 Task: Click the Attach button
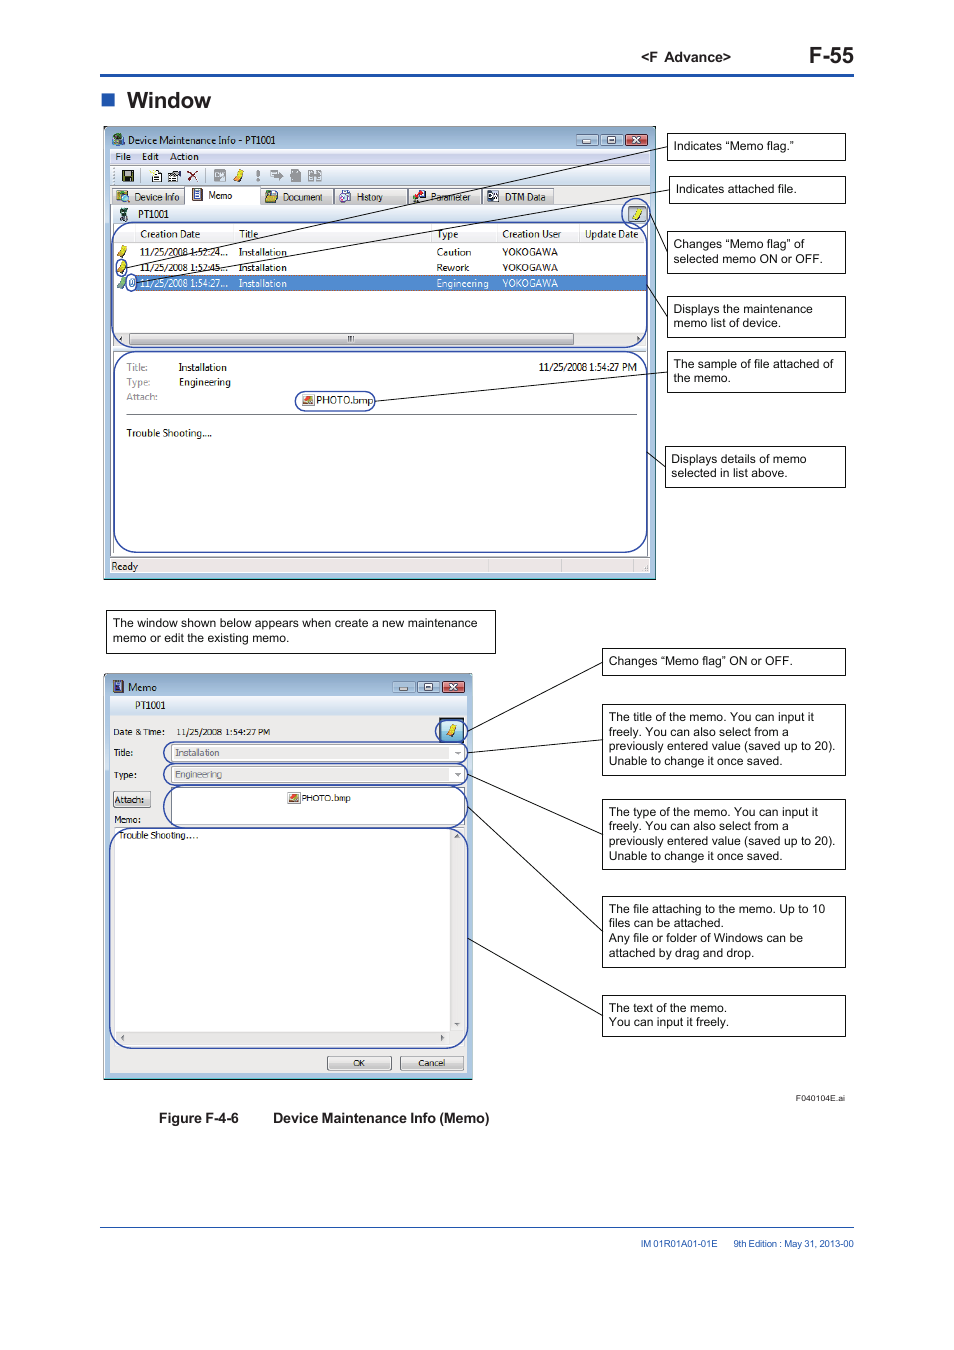click(131, 800)
